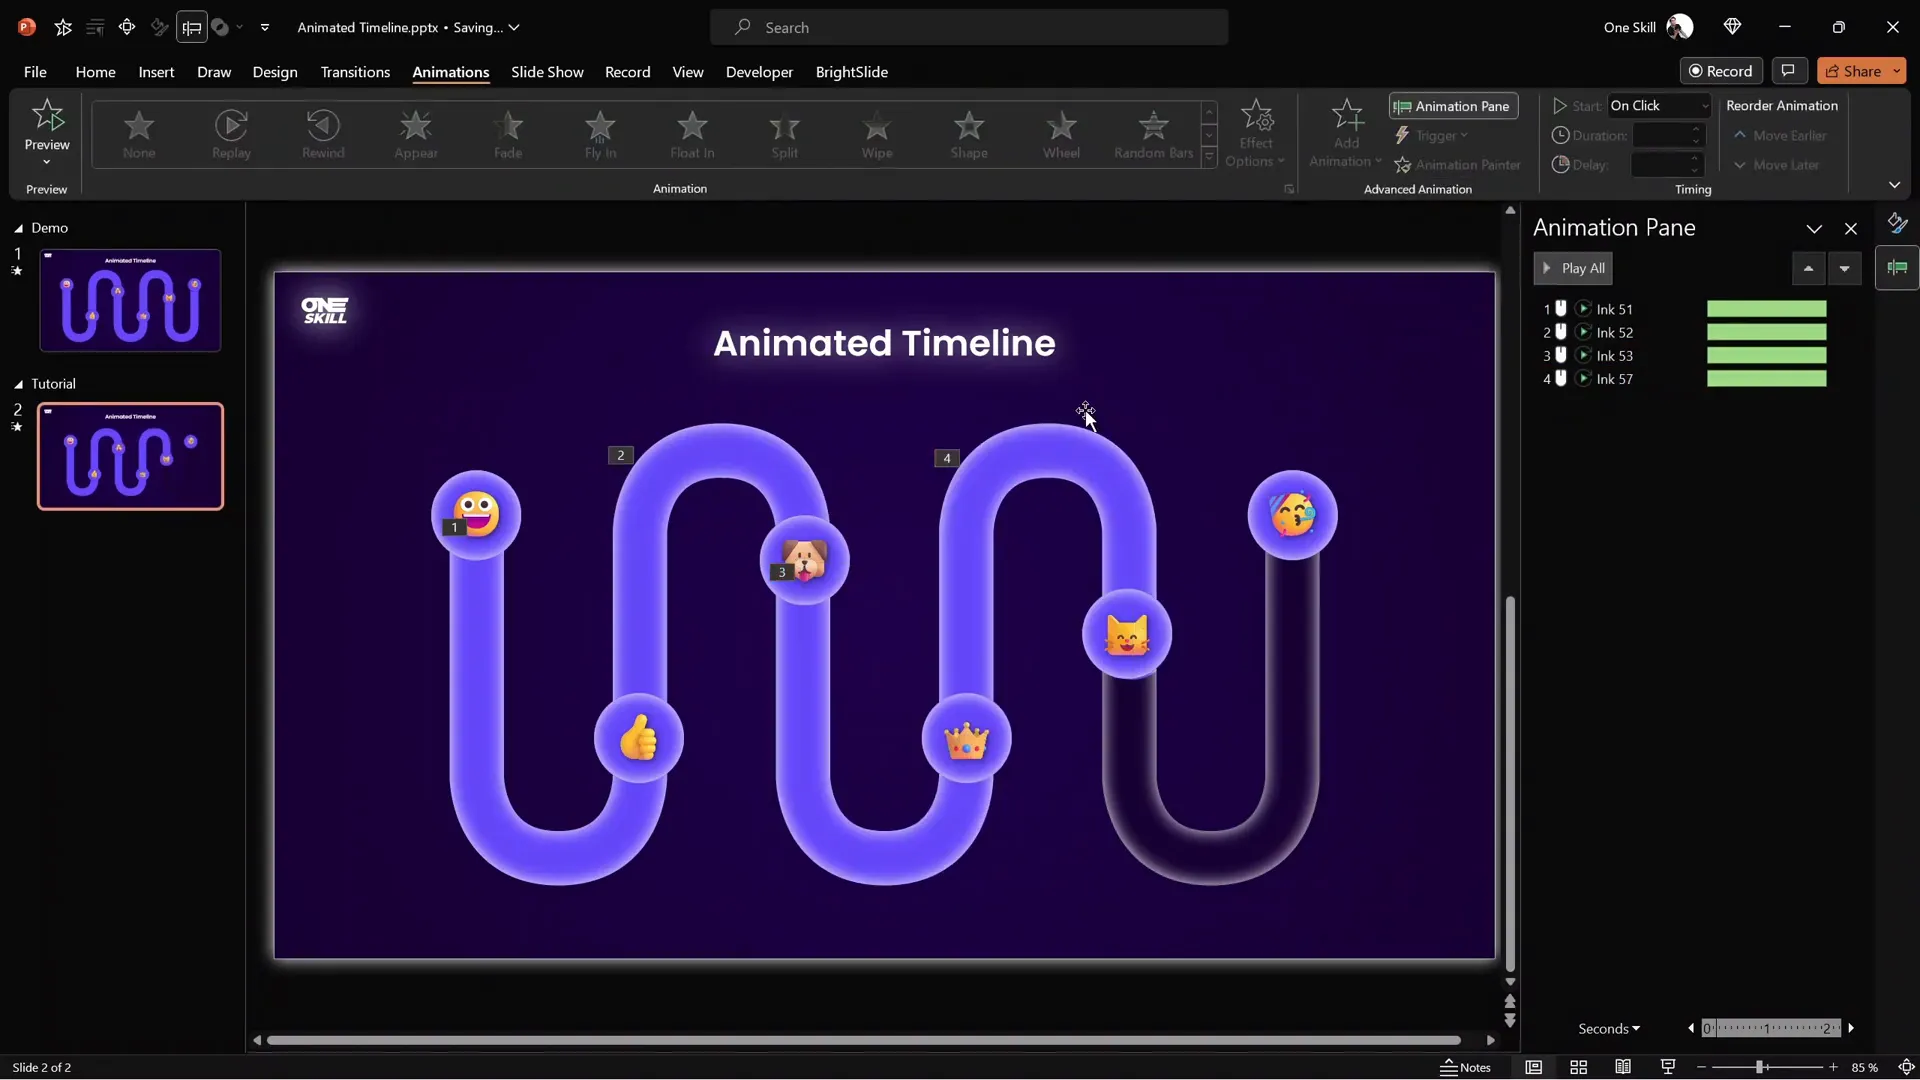Image resolution: width=1920 pixels, height=1080 pixels.
Task: Open the Preview dropdown arrow
Action: click(x=47, y=162)
